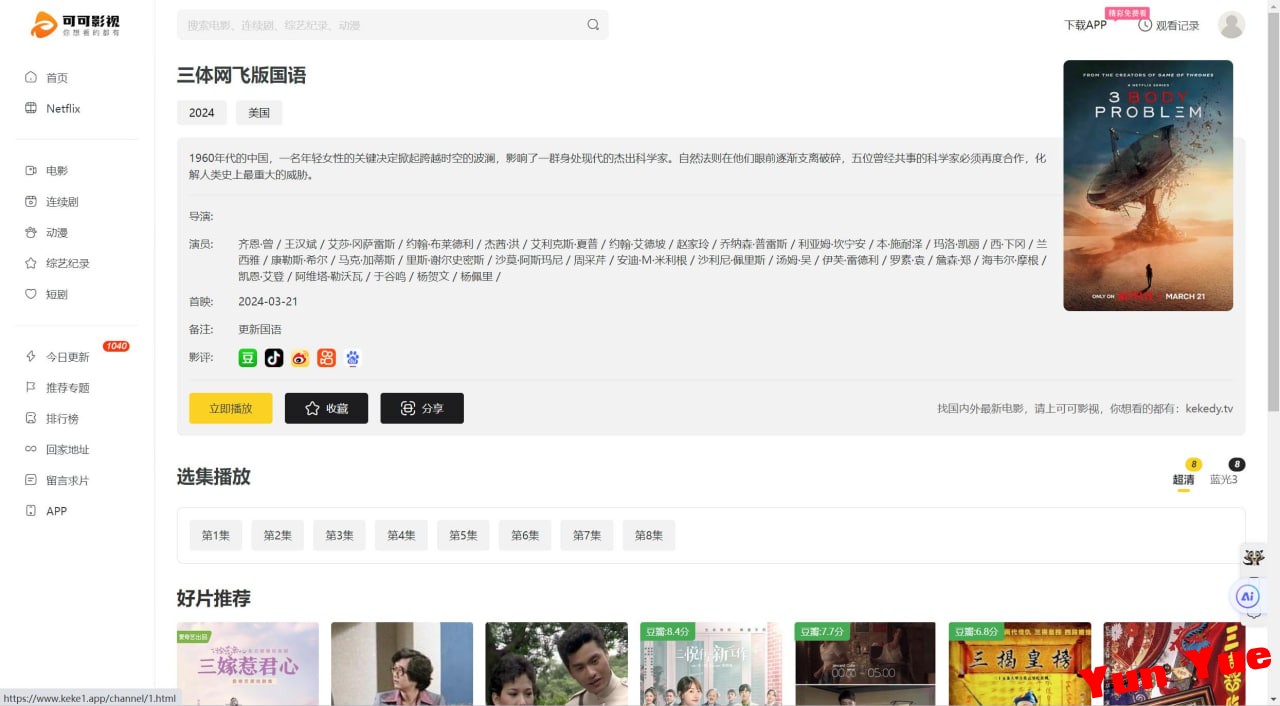Play episode 第3集
1280x706 pixels.
tap(339, 535)
